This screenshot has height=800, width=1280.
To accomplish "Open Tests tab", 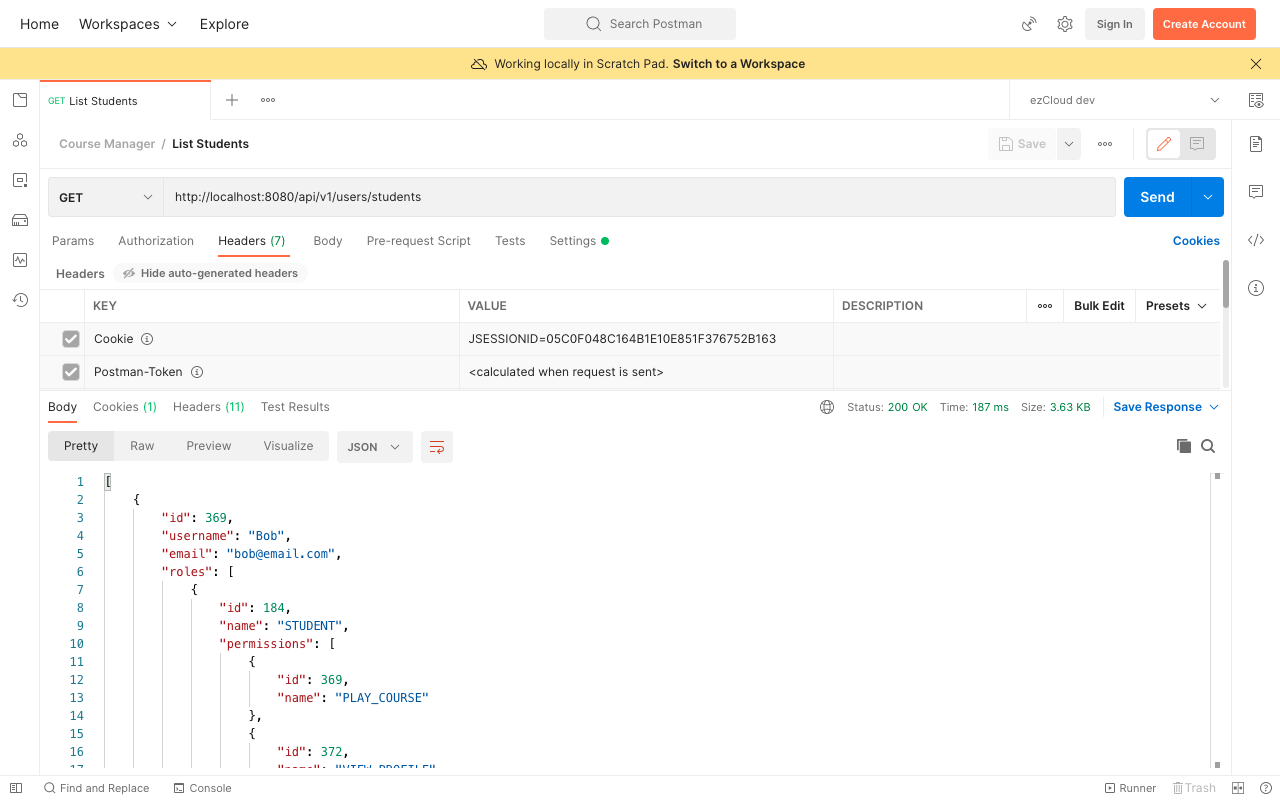I will [510, 241].
